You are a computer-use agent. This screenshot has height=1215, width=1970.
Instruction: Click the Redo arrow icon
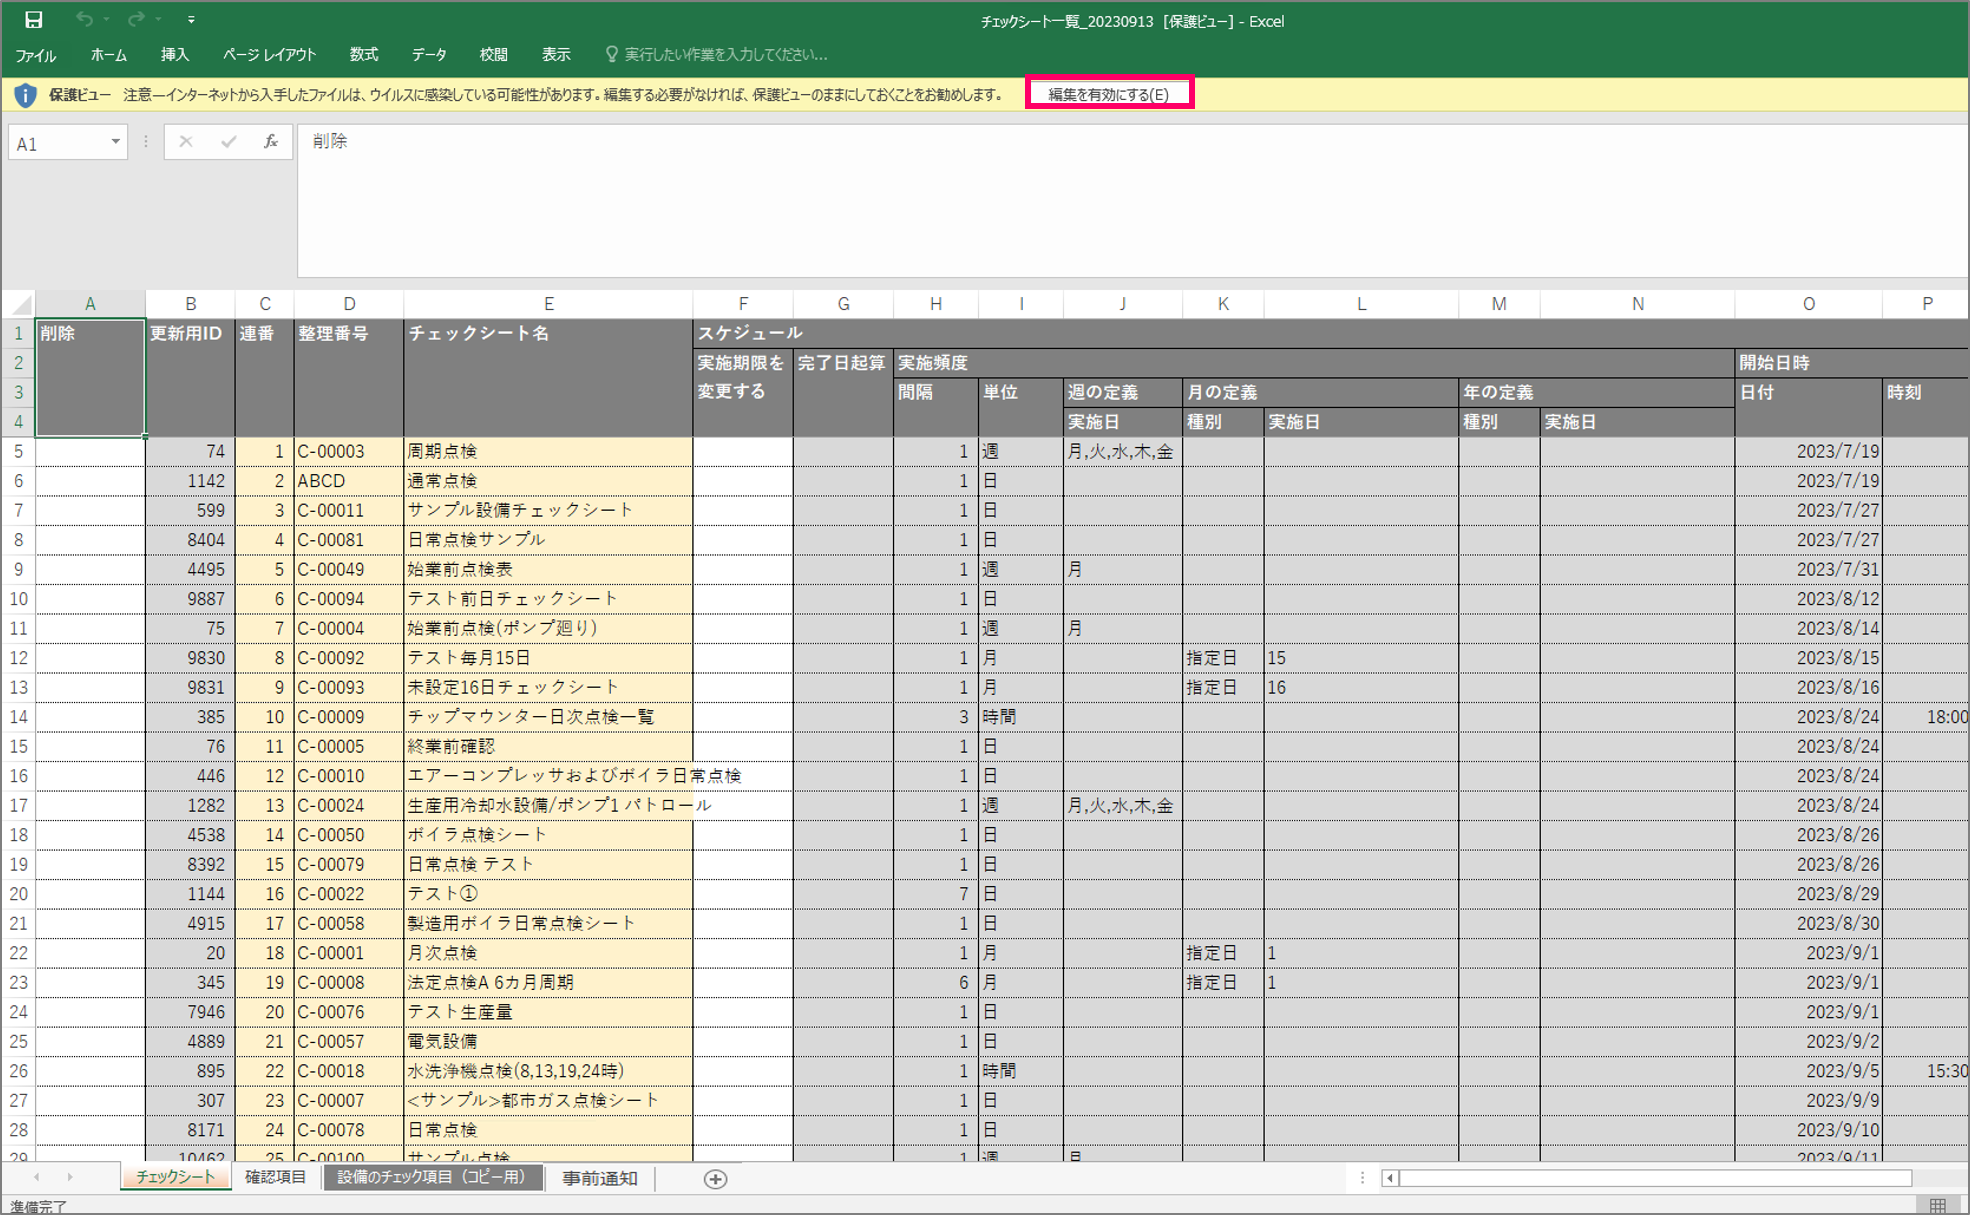pos(136,20)
